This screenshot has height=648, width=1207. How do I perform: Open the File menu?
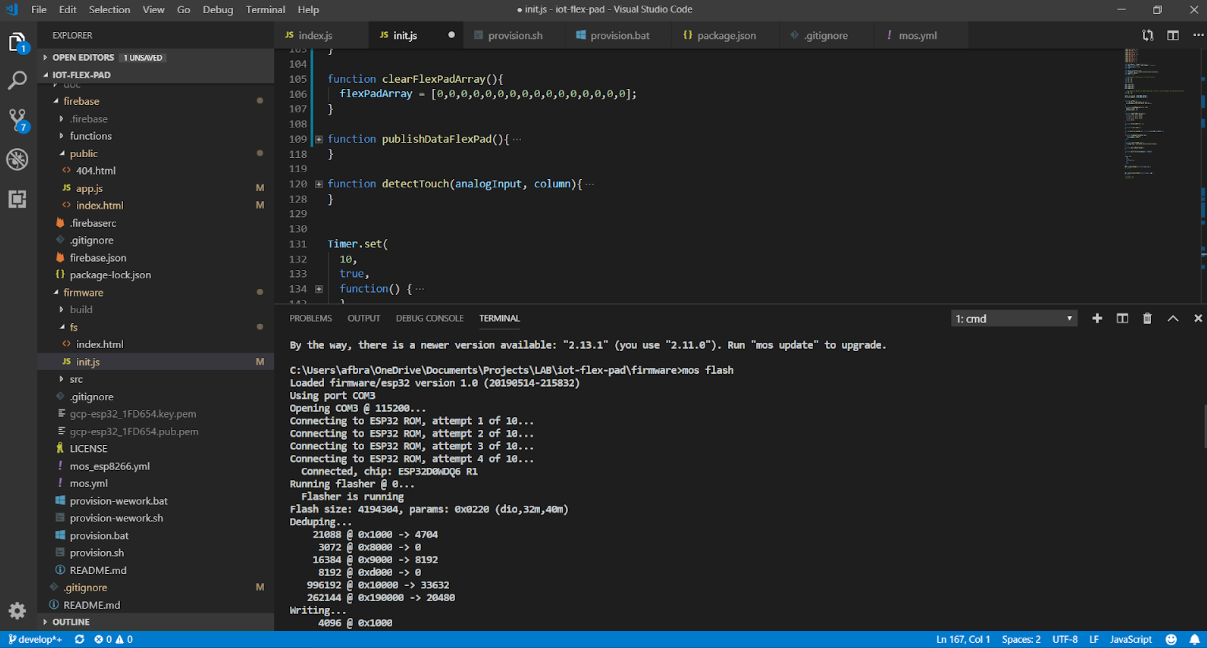point(39,9)
